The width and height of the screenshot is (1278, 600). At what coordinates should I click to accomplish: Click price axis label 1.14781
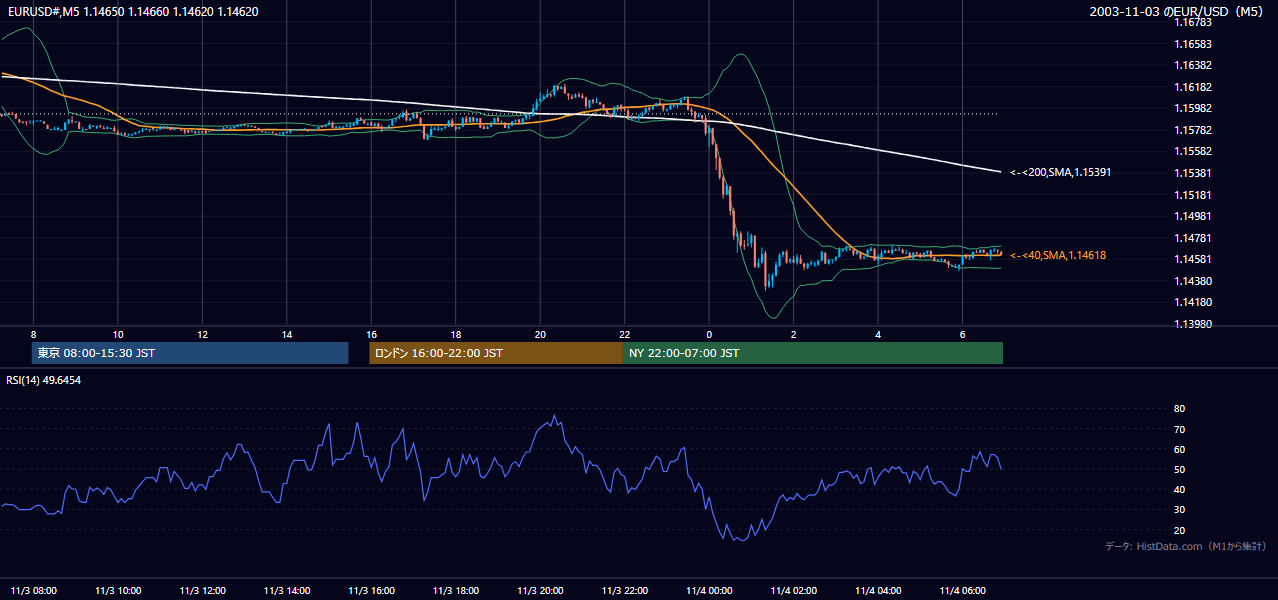pyautogui.click(x=1193, y=238)
